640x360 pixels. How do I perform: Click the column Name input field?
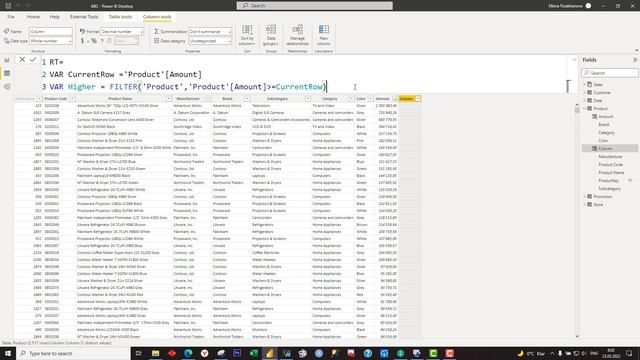click(x=51, y=31)
